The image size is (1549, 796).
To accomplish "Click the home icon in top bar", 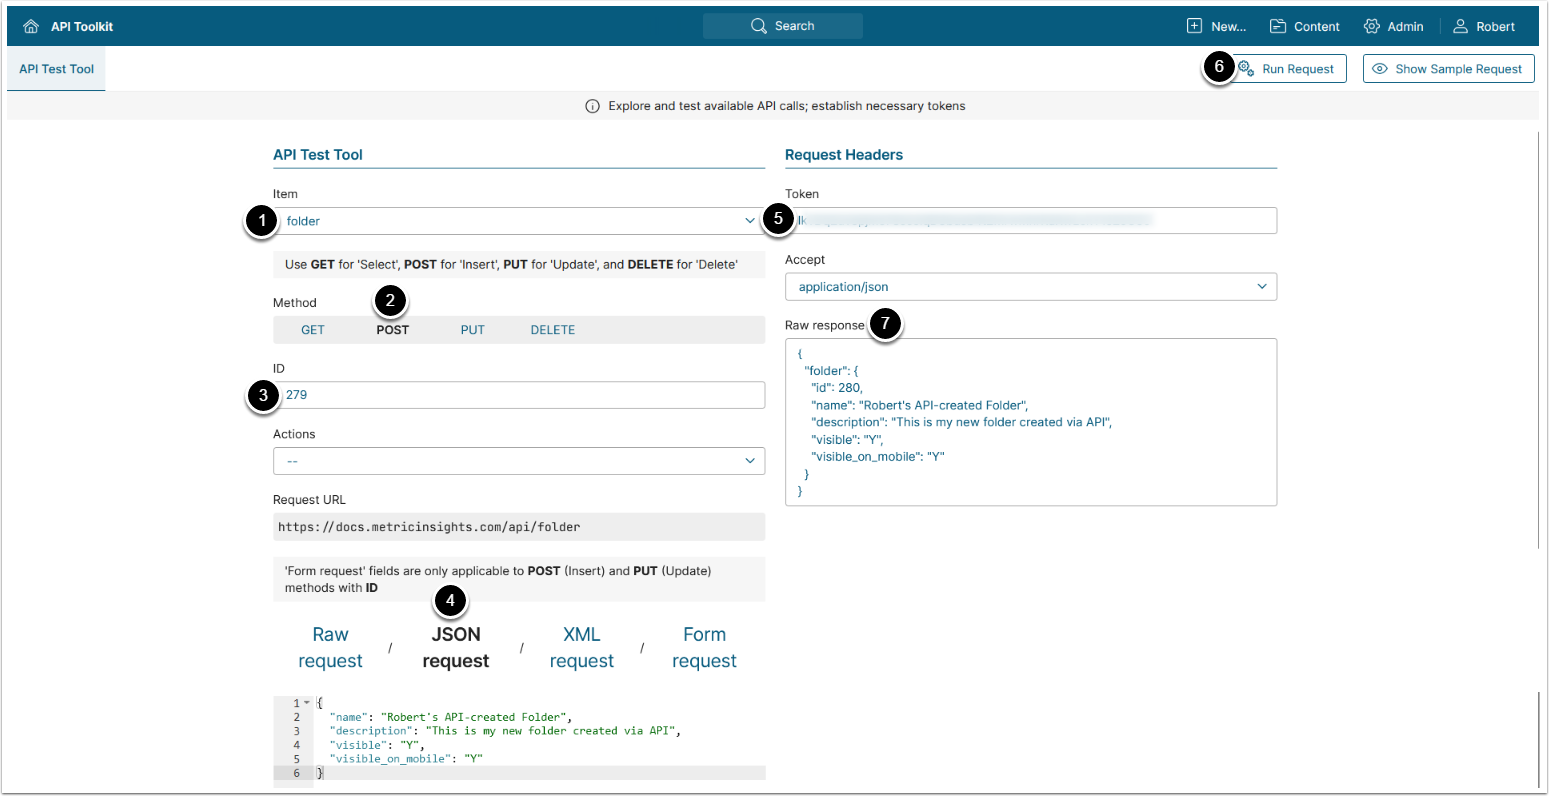I will click(31, 27).
